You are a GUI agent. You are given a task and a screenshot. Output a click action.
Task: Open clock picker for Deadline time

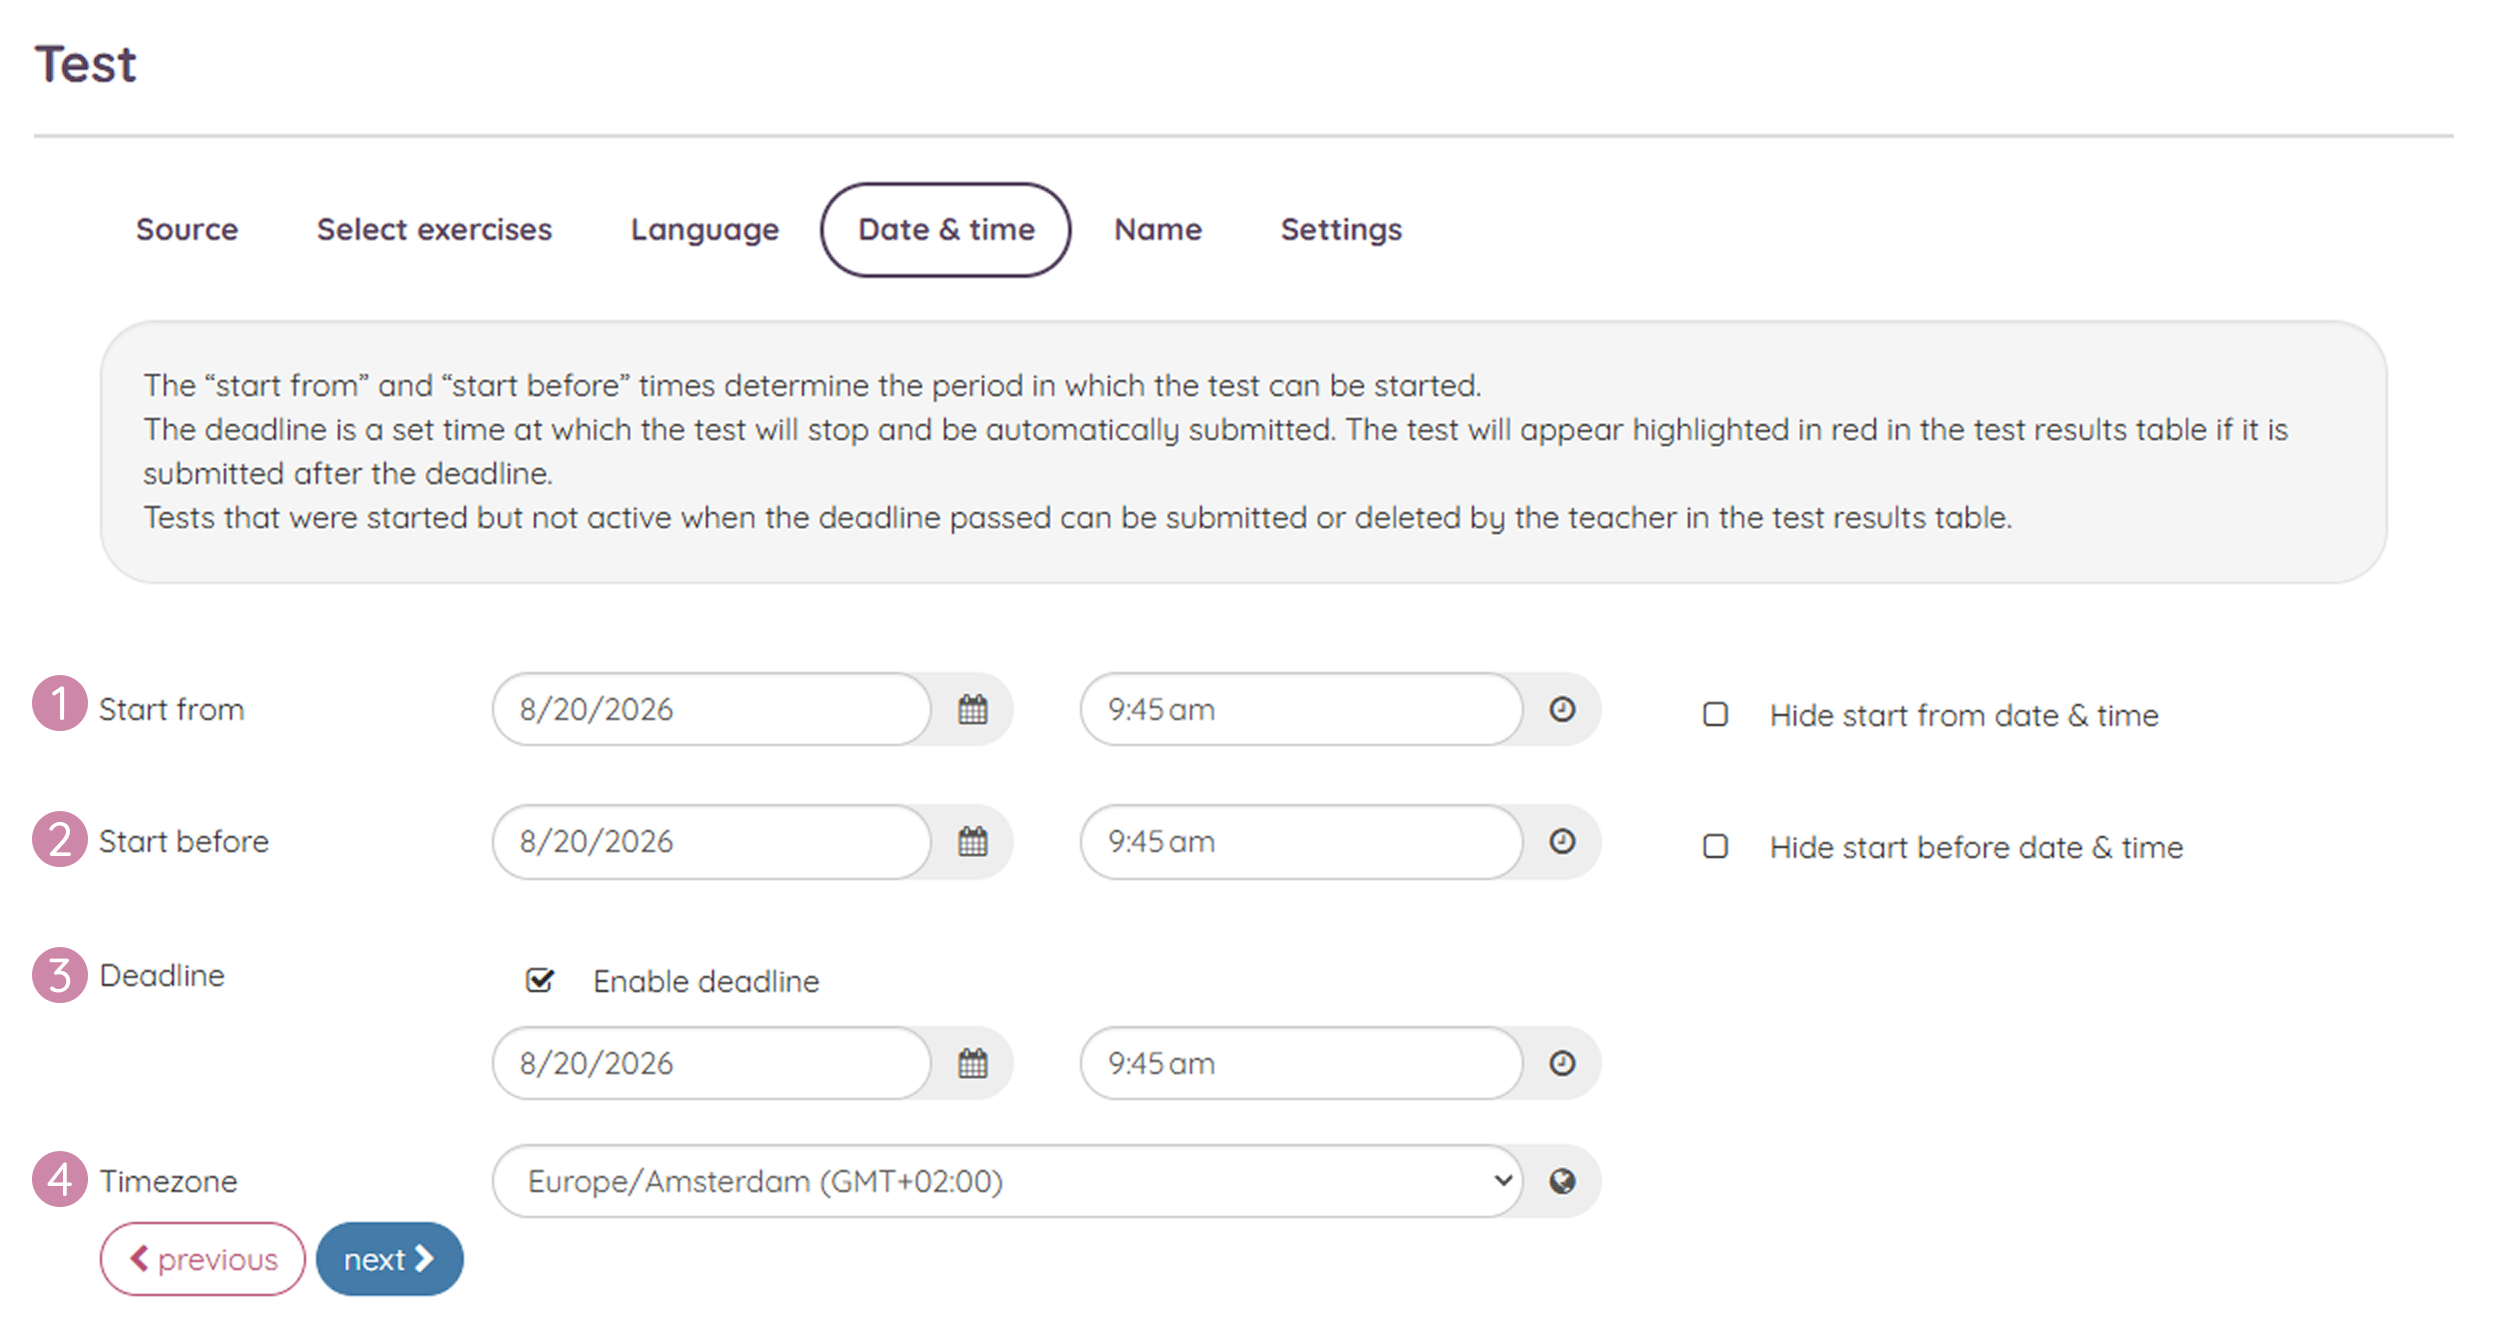coord(1562,1063)
